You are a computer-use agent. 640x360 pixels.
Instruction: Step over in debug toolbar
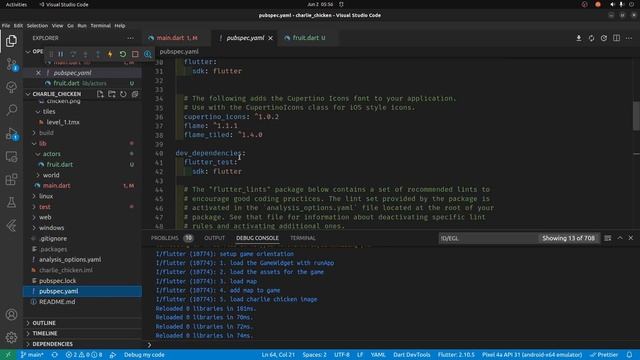click(x=73, y=54)
